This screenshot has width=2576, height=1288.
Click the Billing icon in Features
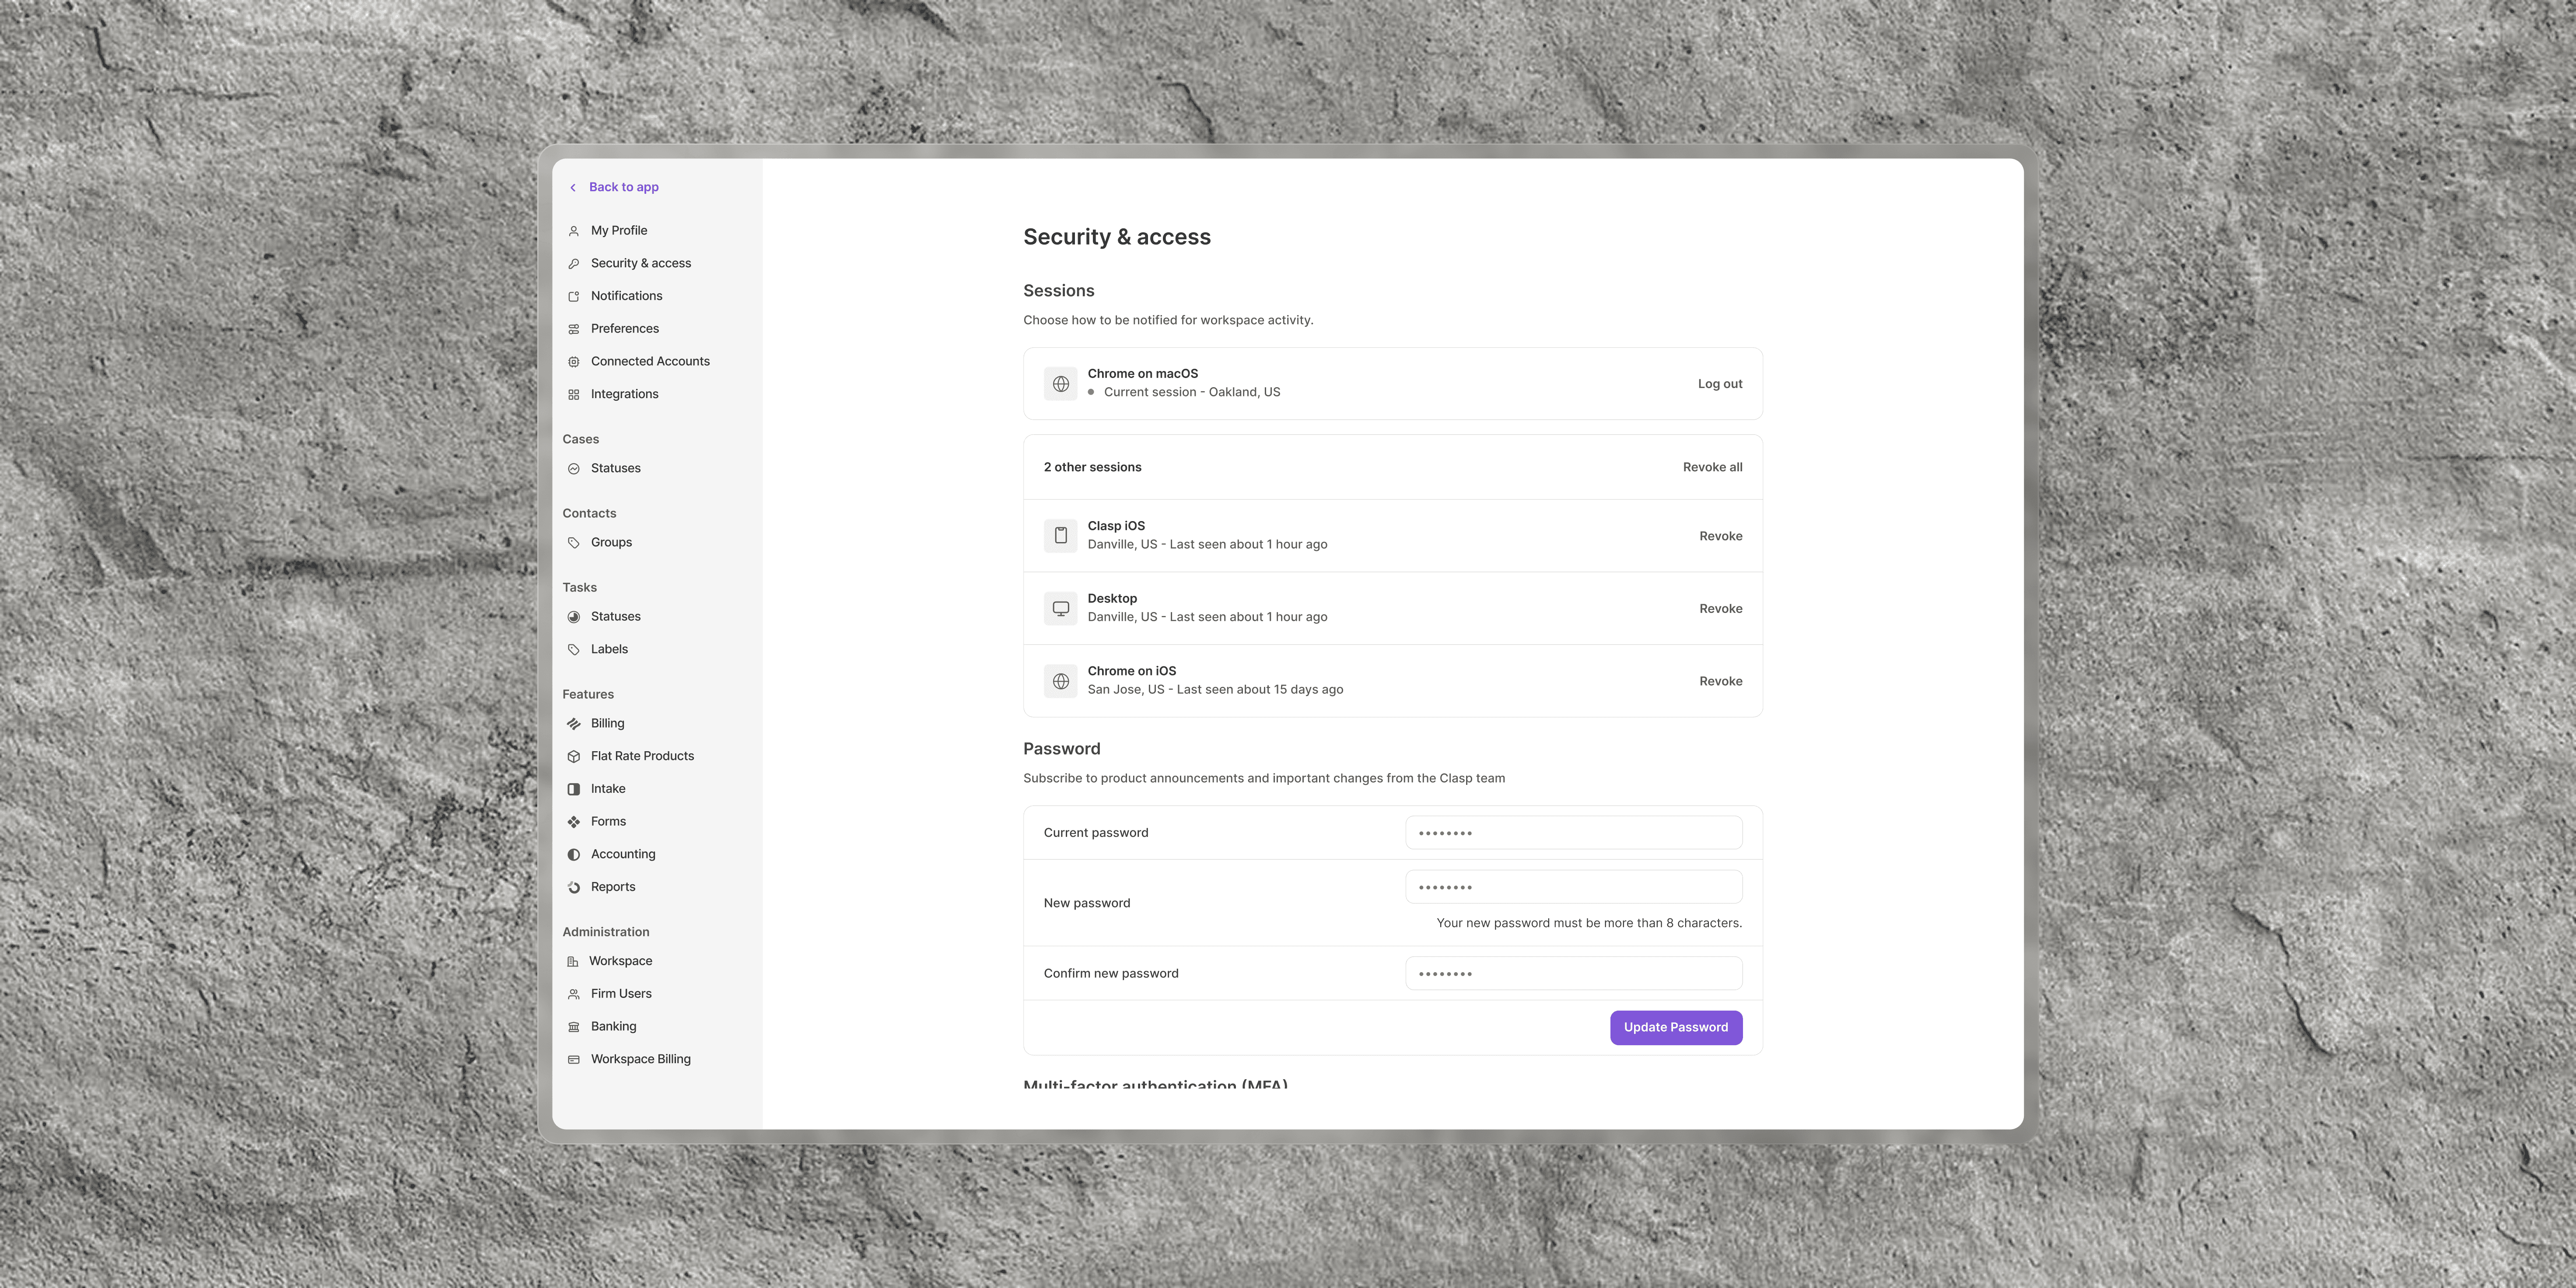pyautogui.click(x=574, y=724)
